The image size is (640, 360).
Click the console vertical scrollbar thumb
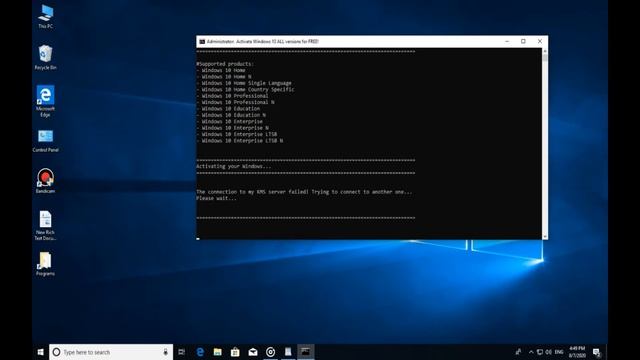(545, 58)
